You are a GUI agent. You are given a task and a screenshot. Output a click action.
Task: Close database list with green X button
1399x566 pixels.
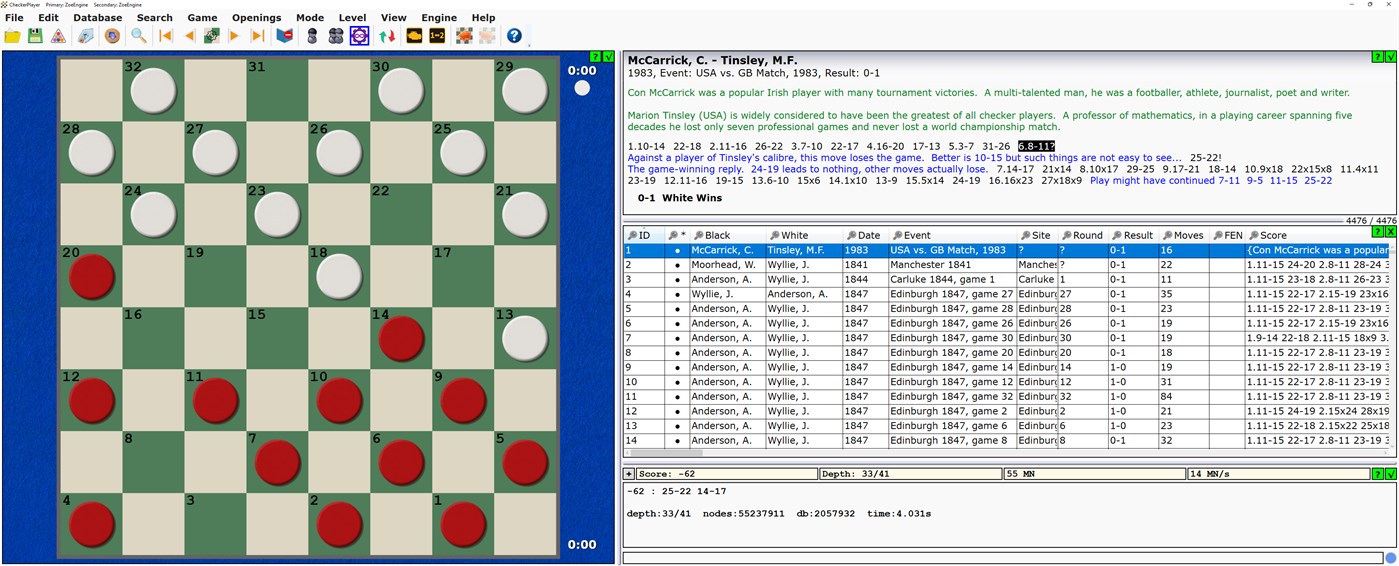(x=1390, y=231)
